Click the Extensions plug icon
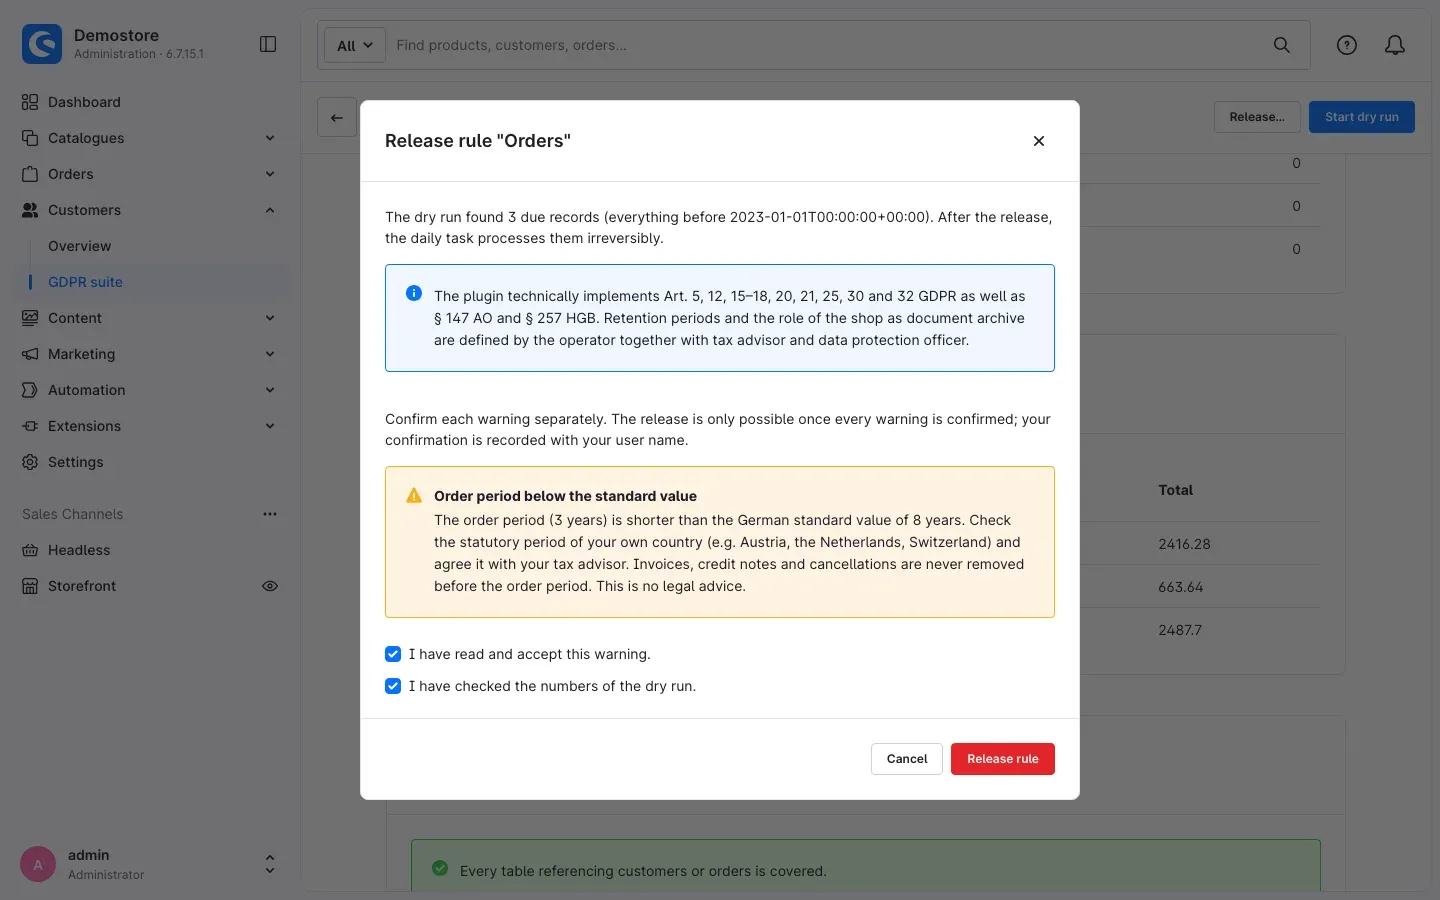The image size is (1440, 900). pos(30,426)
